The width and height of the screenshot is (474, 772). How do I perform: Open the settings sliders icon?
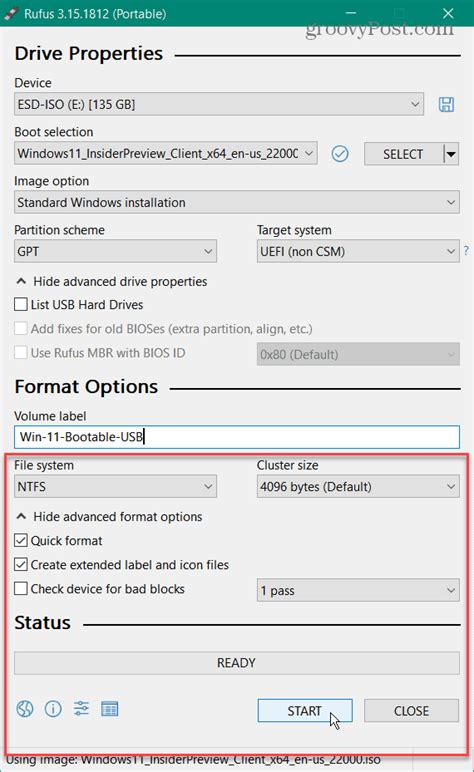tap(81, 708)
